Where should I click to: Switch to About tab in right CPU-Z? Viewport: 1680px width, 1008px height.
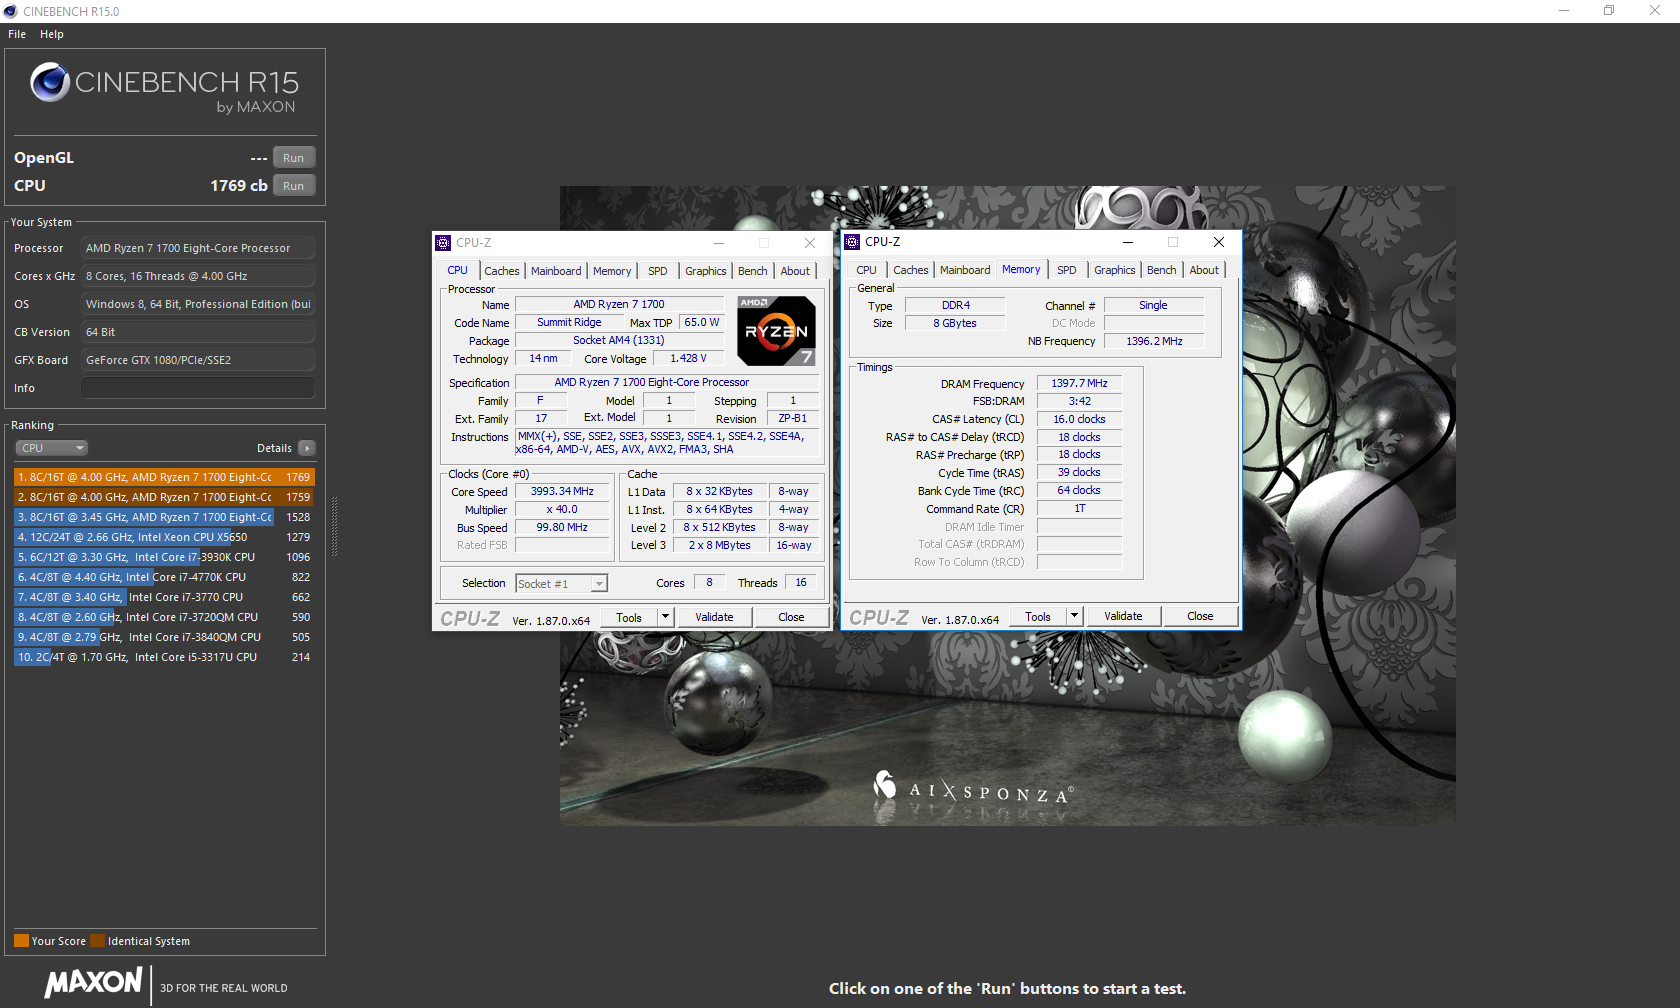(x=1205, y=270)
